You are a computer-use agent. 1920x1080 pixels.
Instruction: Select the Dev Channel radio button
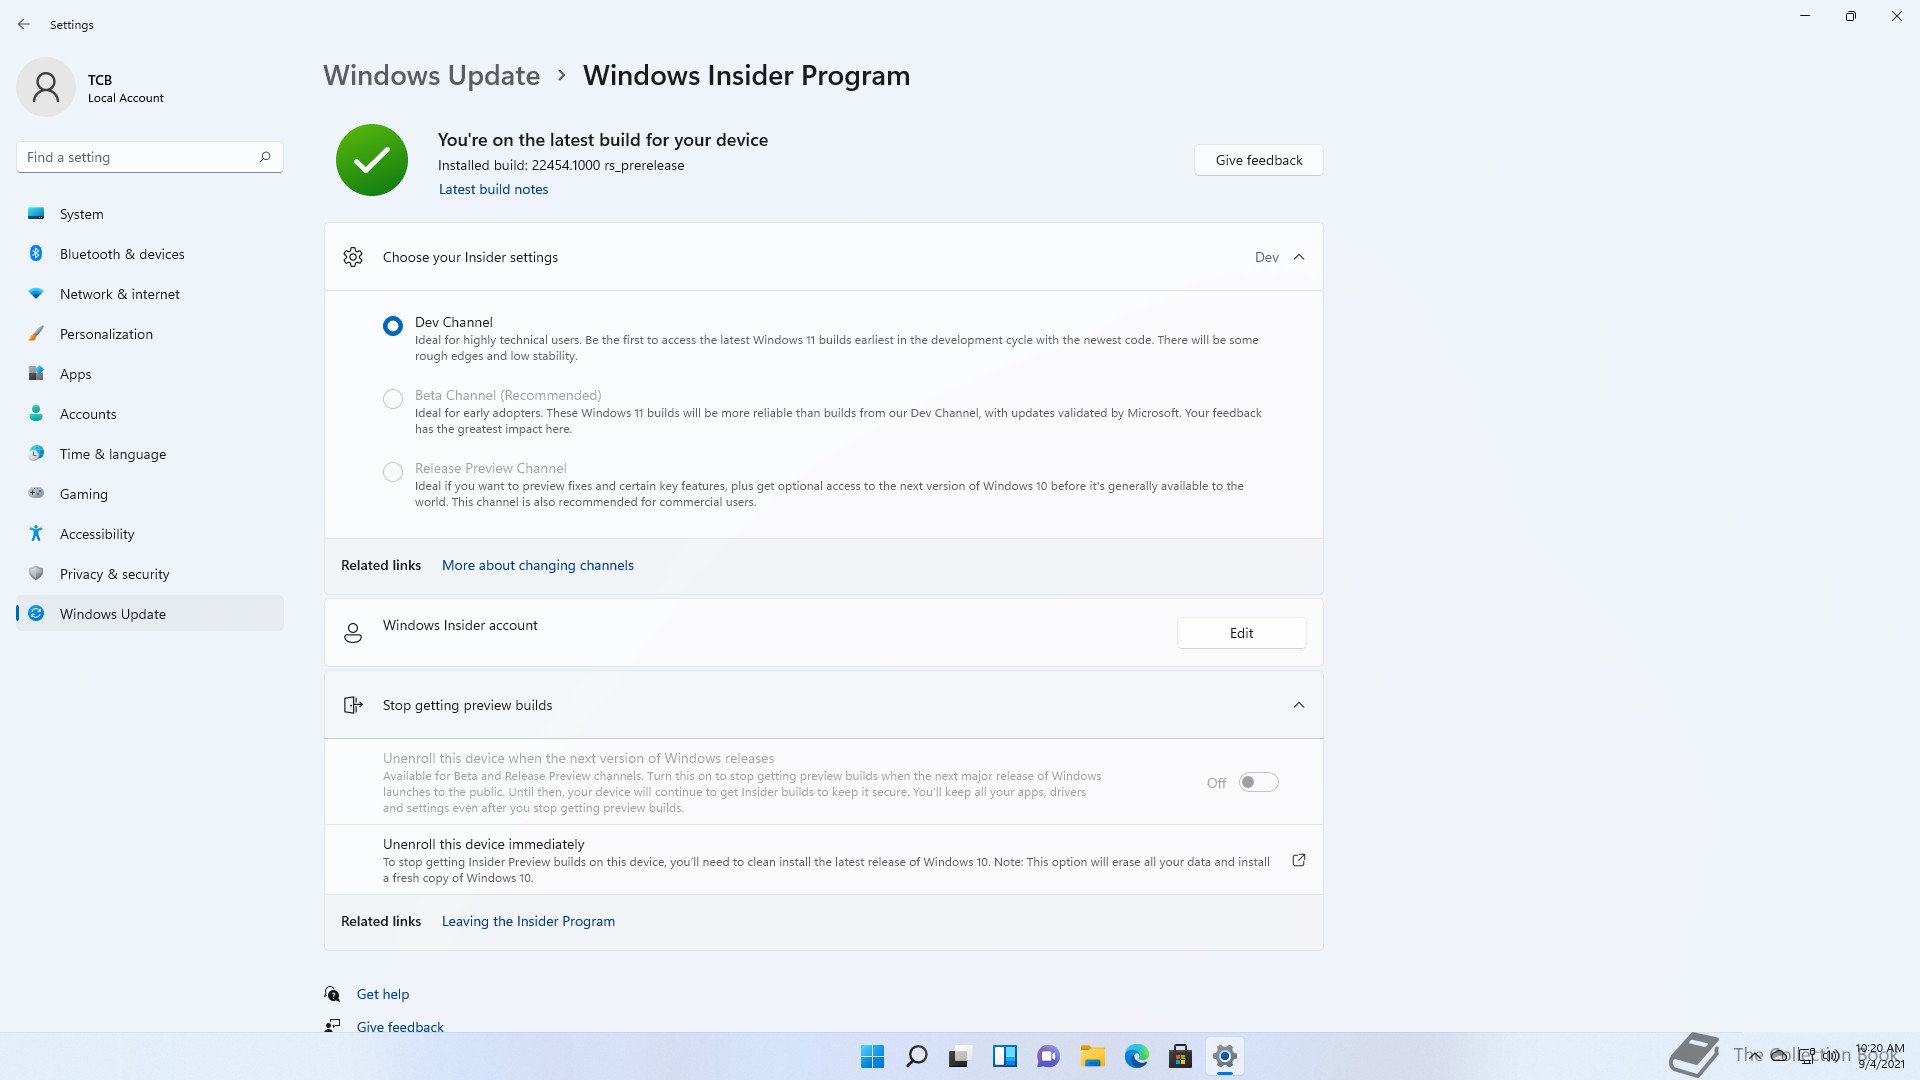pos(393,326)
